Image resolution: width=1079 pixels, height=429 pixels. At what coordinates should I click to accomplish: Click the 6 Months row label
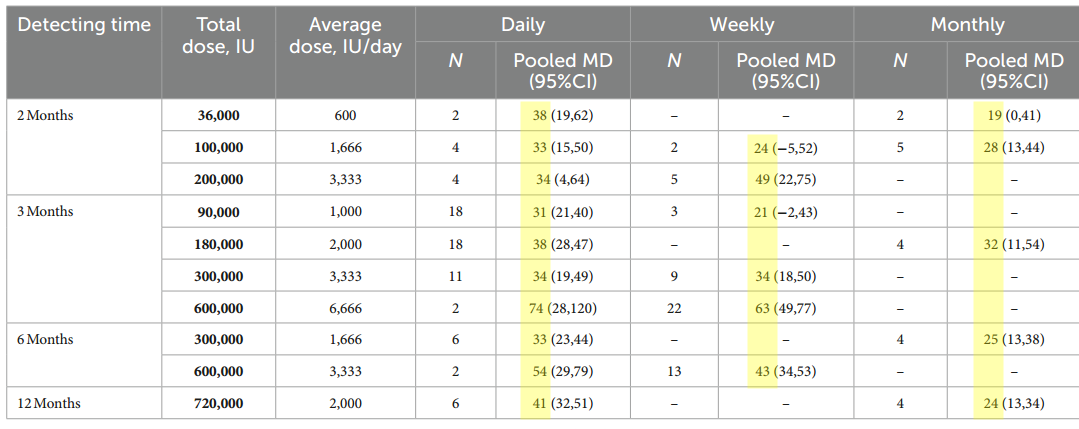click(x=46, y=340)
